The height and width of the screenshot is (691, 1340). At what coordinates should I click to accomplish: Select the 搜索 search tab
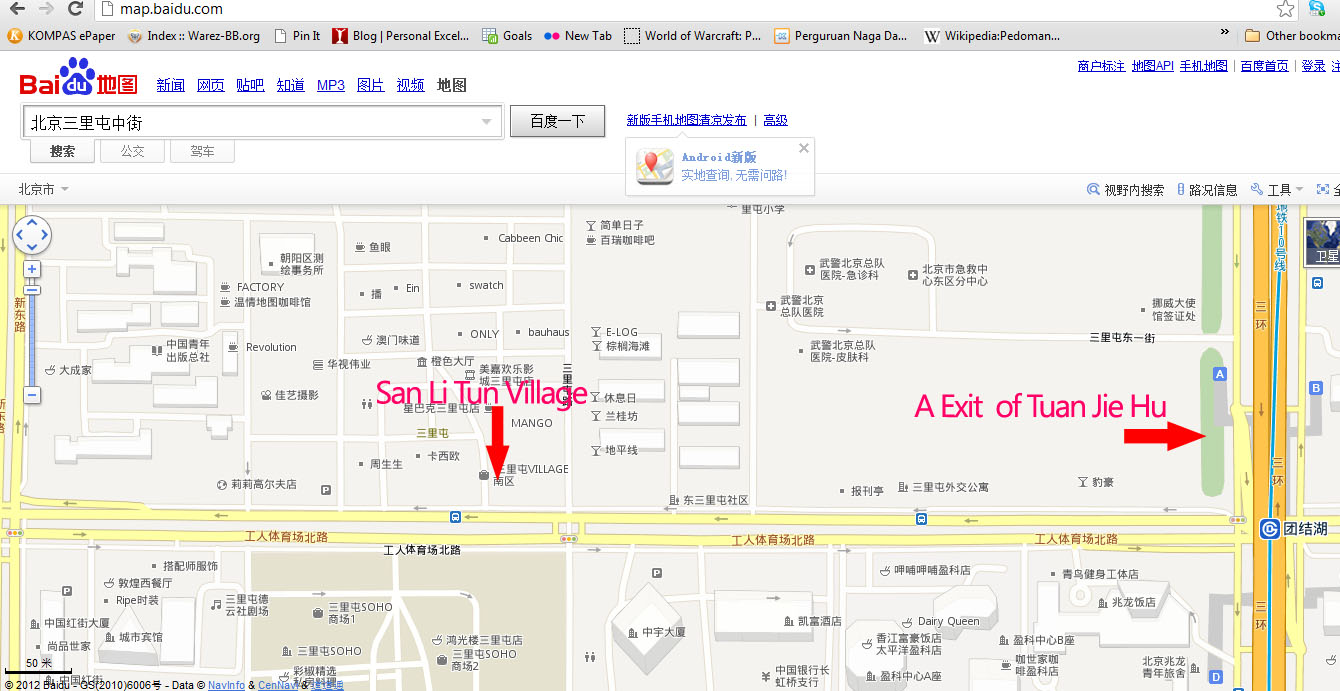(x=62, y=152)
